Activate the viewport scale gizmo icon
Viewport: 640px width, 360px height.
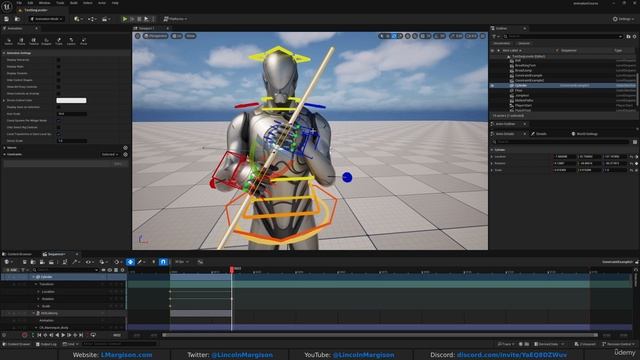pyautogui.click(x=400, y=36)
